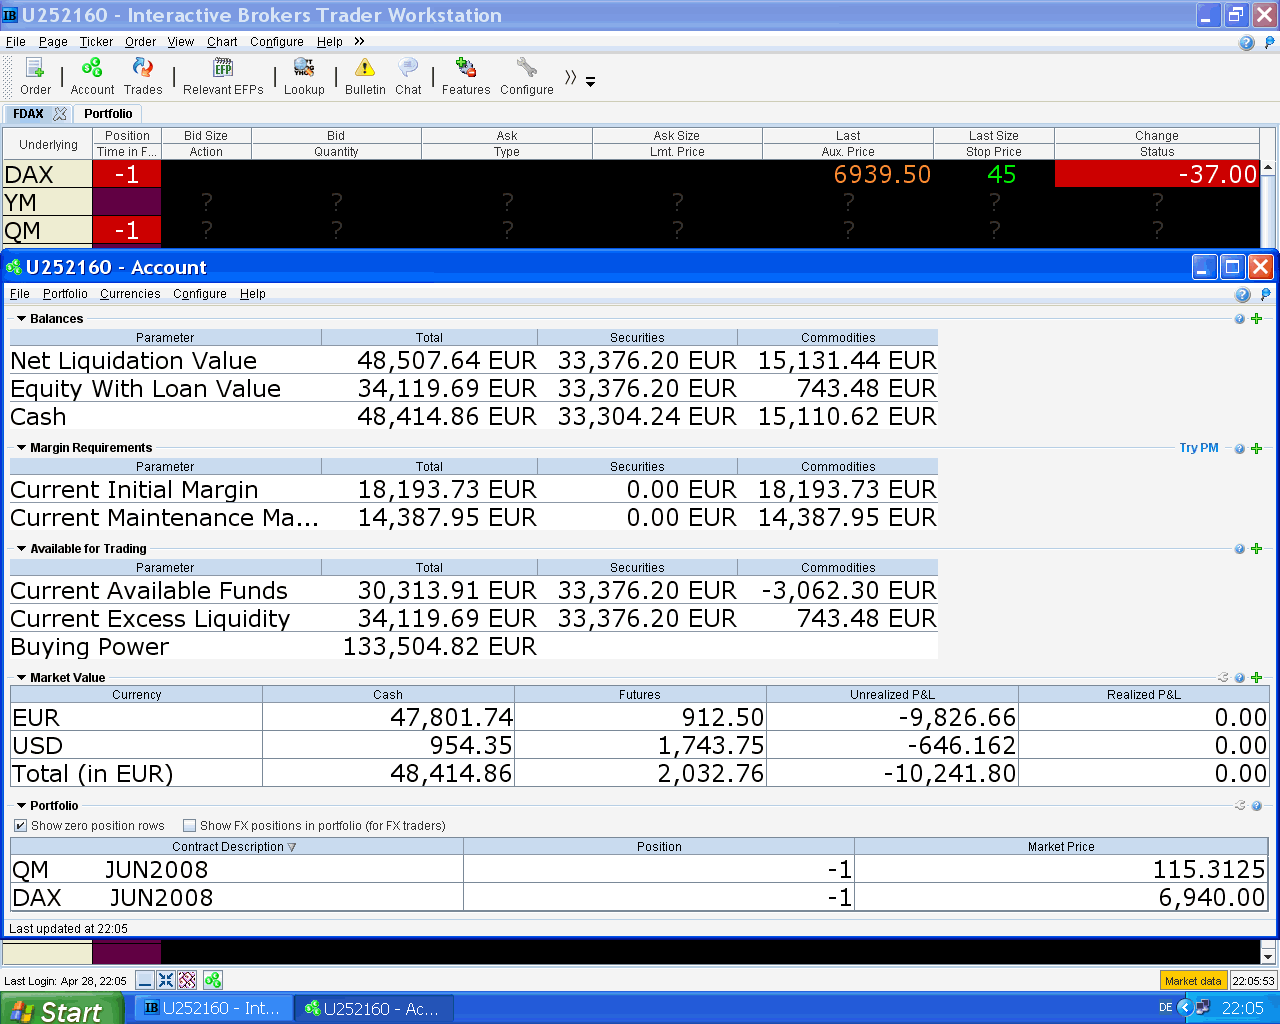Open the Trades toolbar icon
The width and height of the screenshot is (1280, 1024).
point(143,76)
